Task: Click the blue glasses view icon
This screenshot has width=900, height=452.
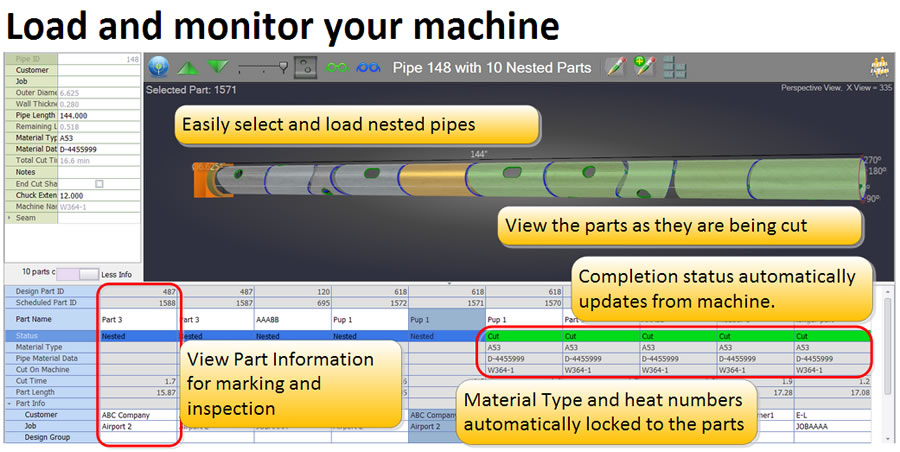Action: (x=368, y=67)
